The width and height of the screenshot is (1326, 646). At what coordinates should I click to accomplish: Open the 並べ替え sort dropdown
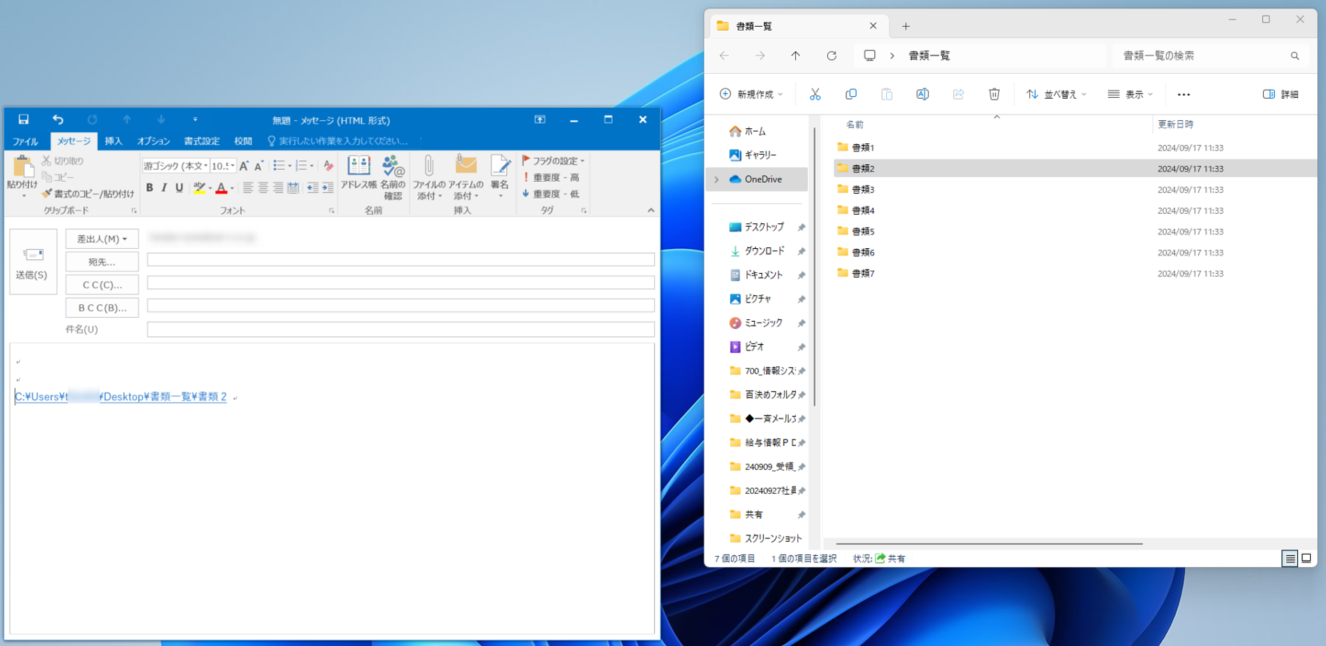1057,94
